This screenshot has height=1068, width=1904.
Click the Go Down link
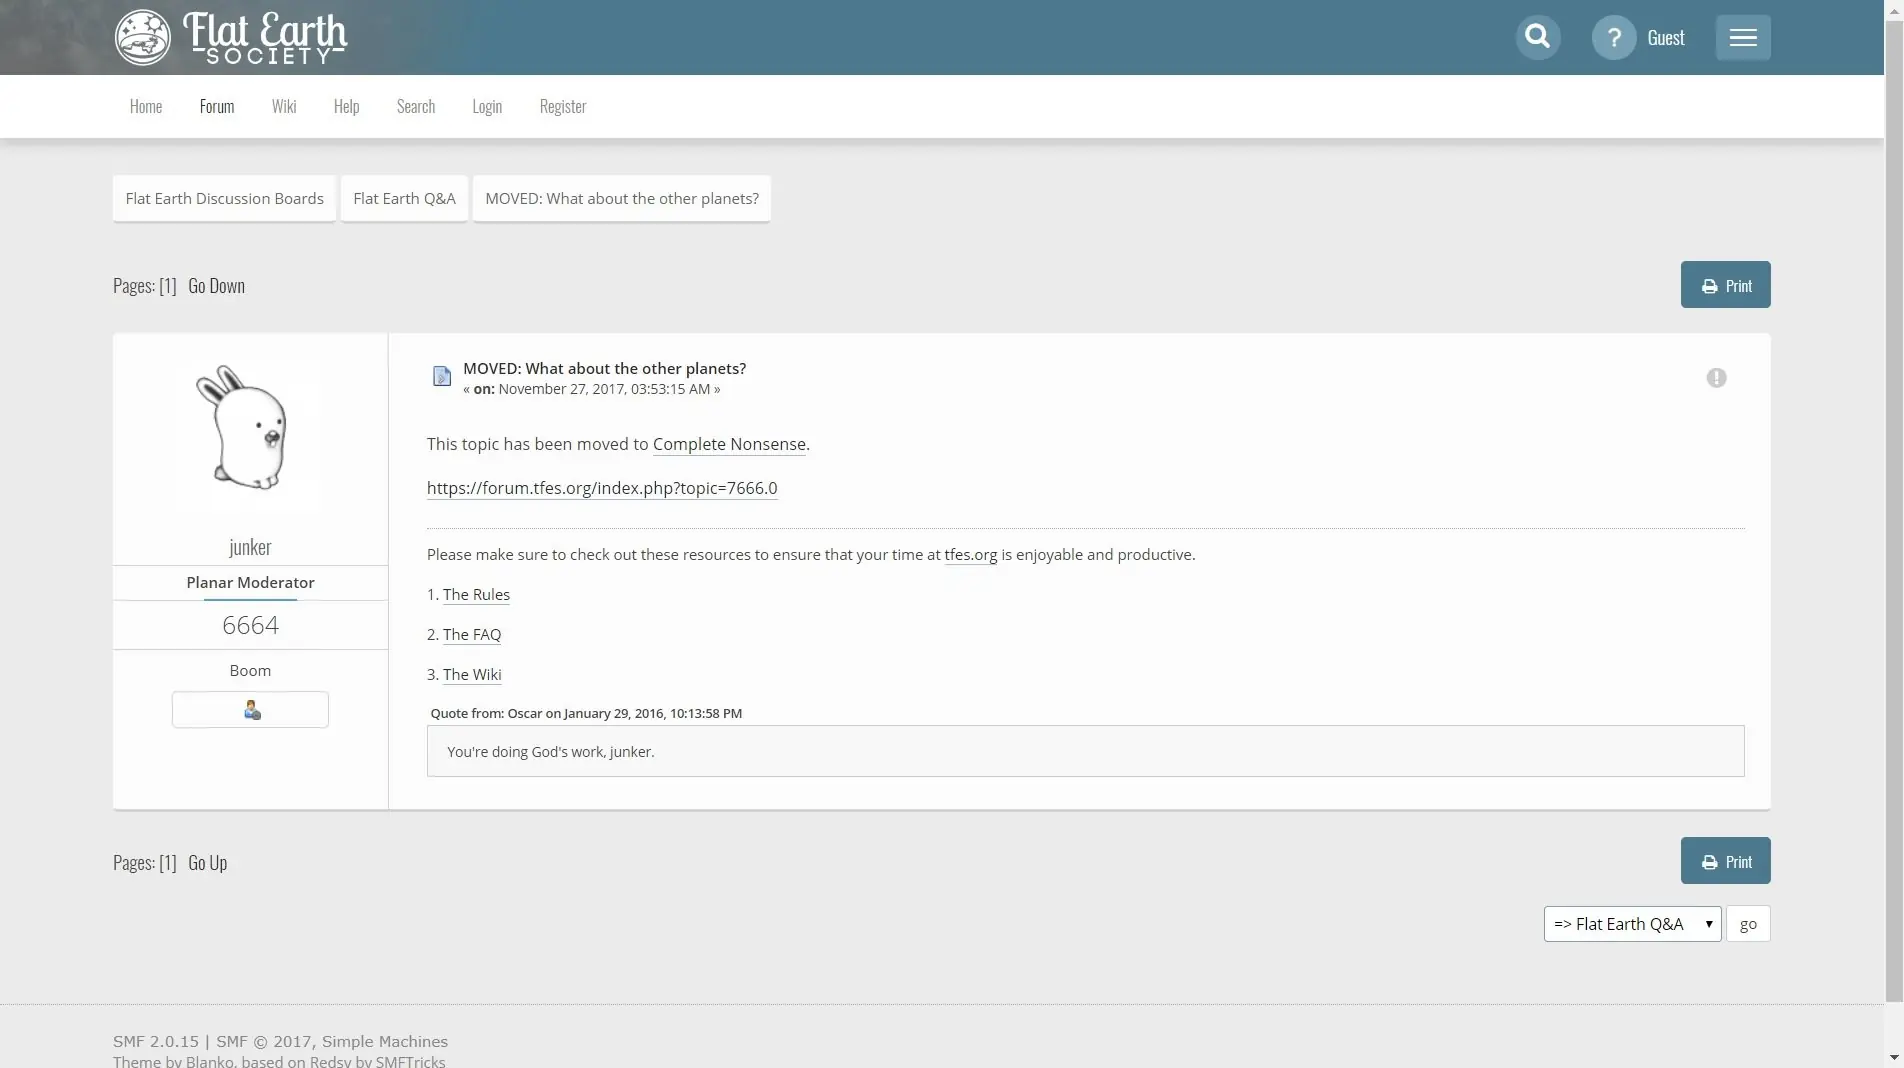216,286
